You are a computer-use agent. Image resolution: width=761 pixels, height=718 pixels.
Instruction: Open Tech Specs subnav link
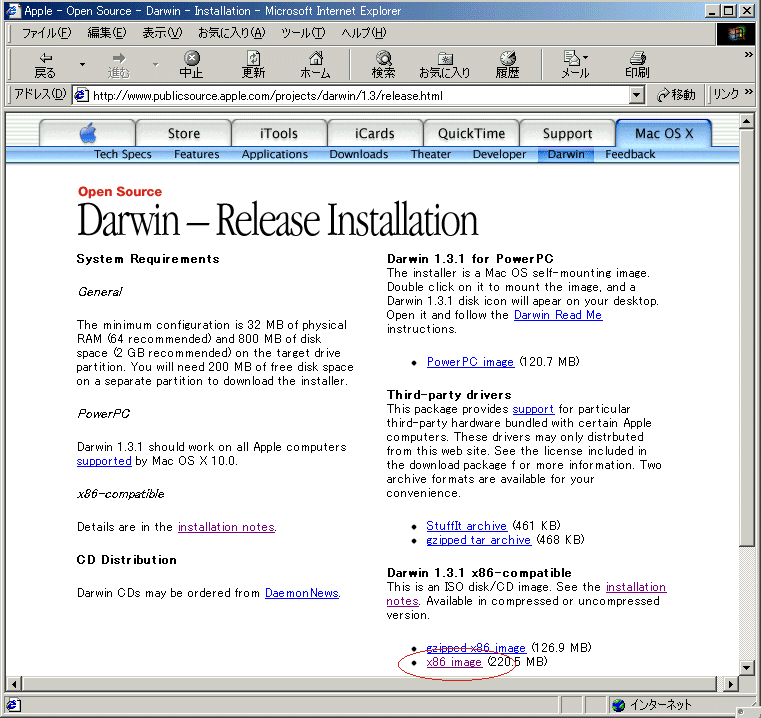pyautogui.click(x=123, y=154)
